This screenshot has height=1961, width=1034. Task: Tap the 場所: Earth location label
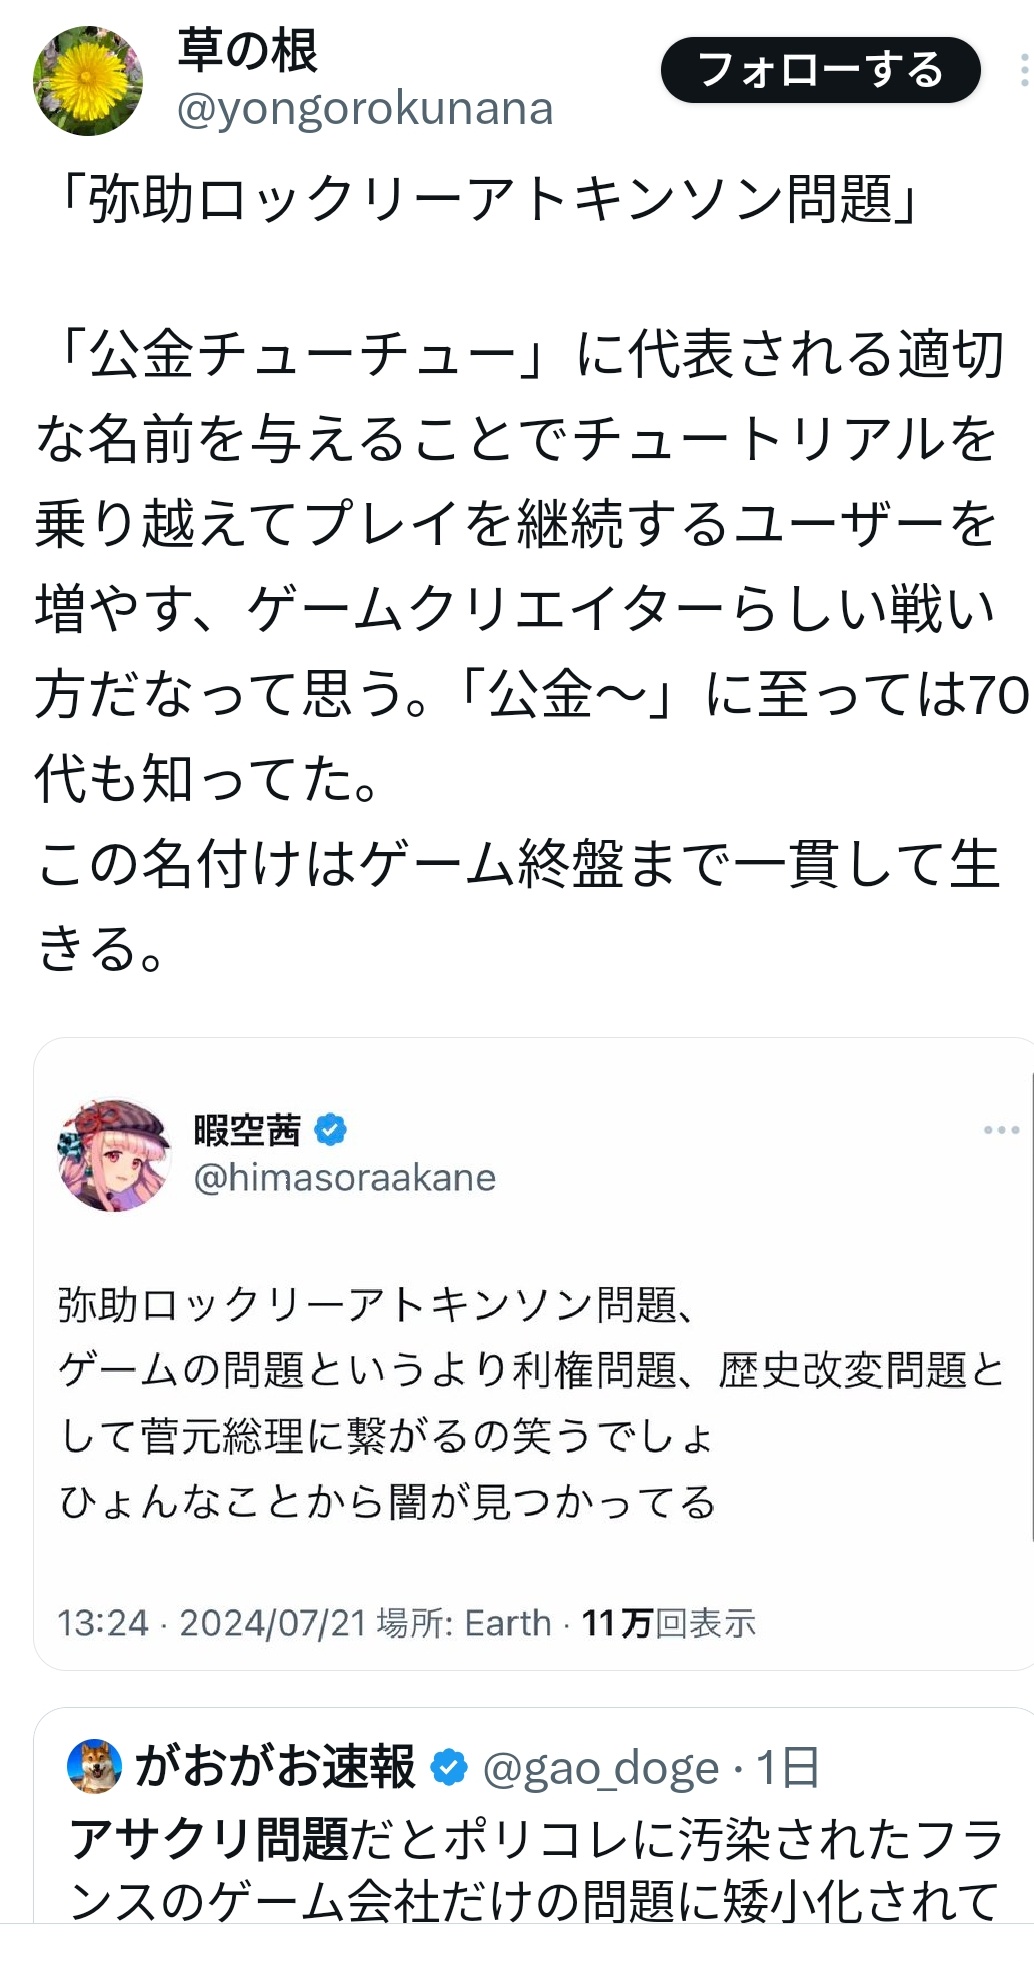pos(464,1623)
